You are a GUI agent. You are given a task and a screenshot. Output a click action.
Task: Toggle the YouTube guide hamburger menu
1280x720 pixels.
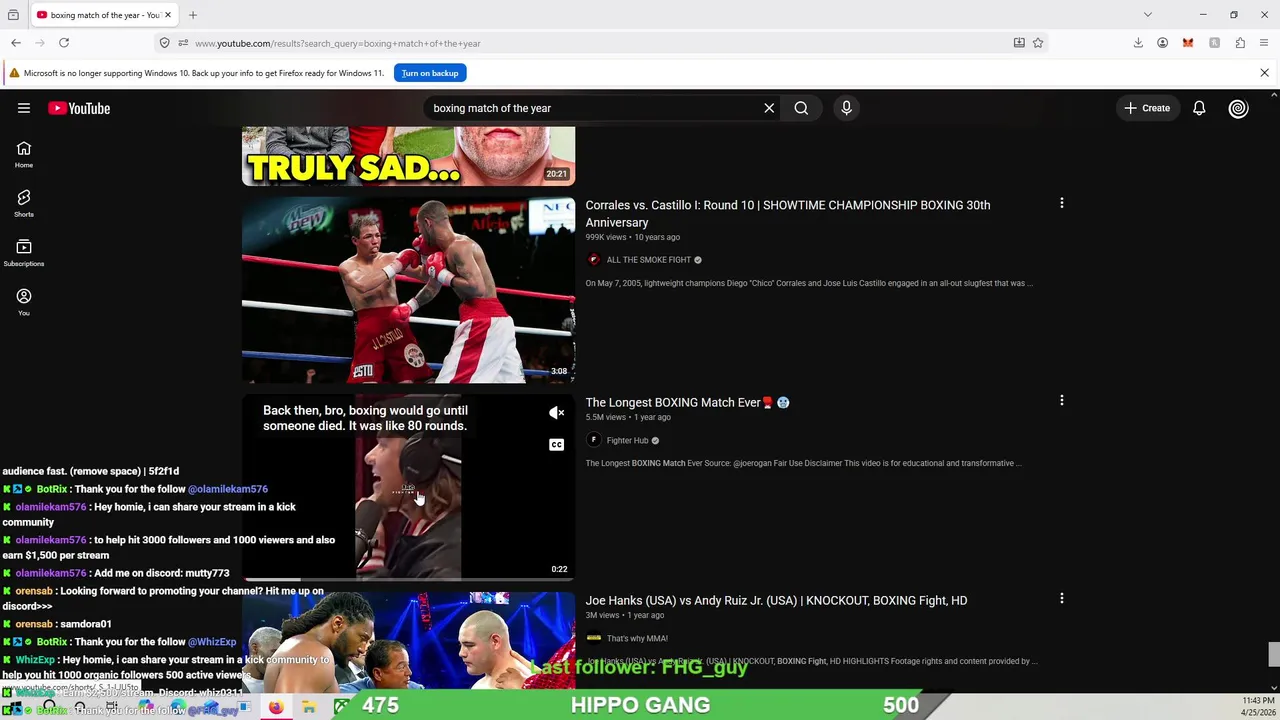pos(24,108)
